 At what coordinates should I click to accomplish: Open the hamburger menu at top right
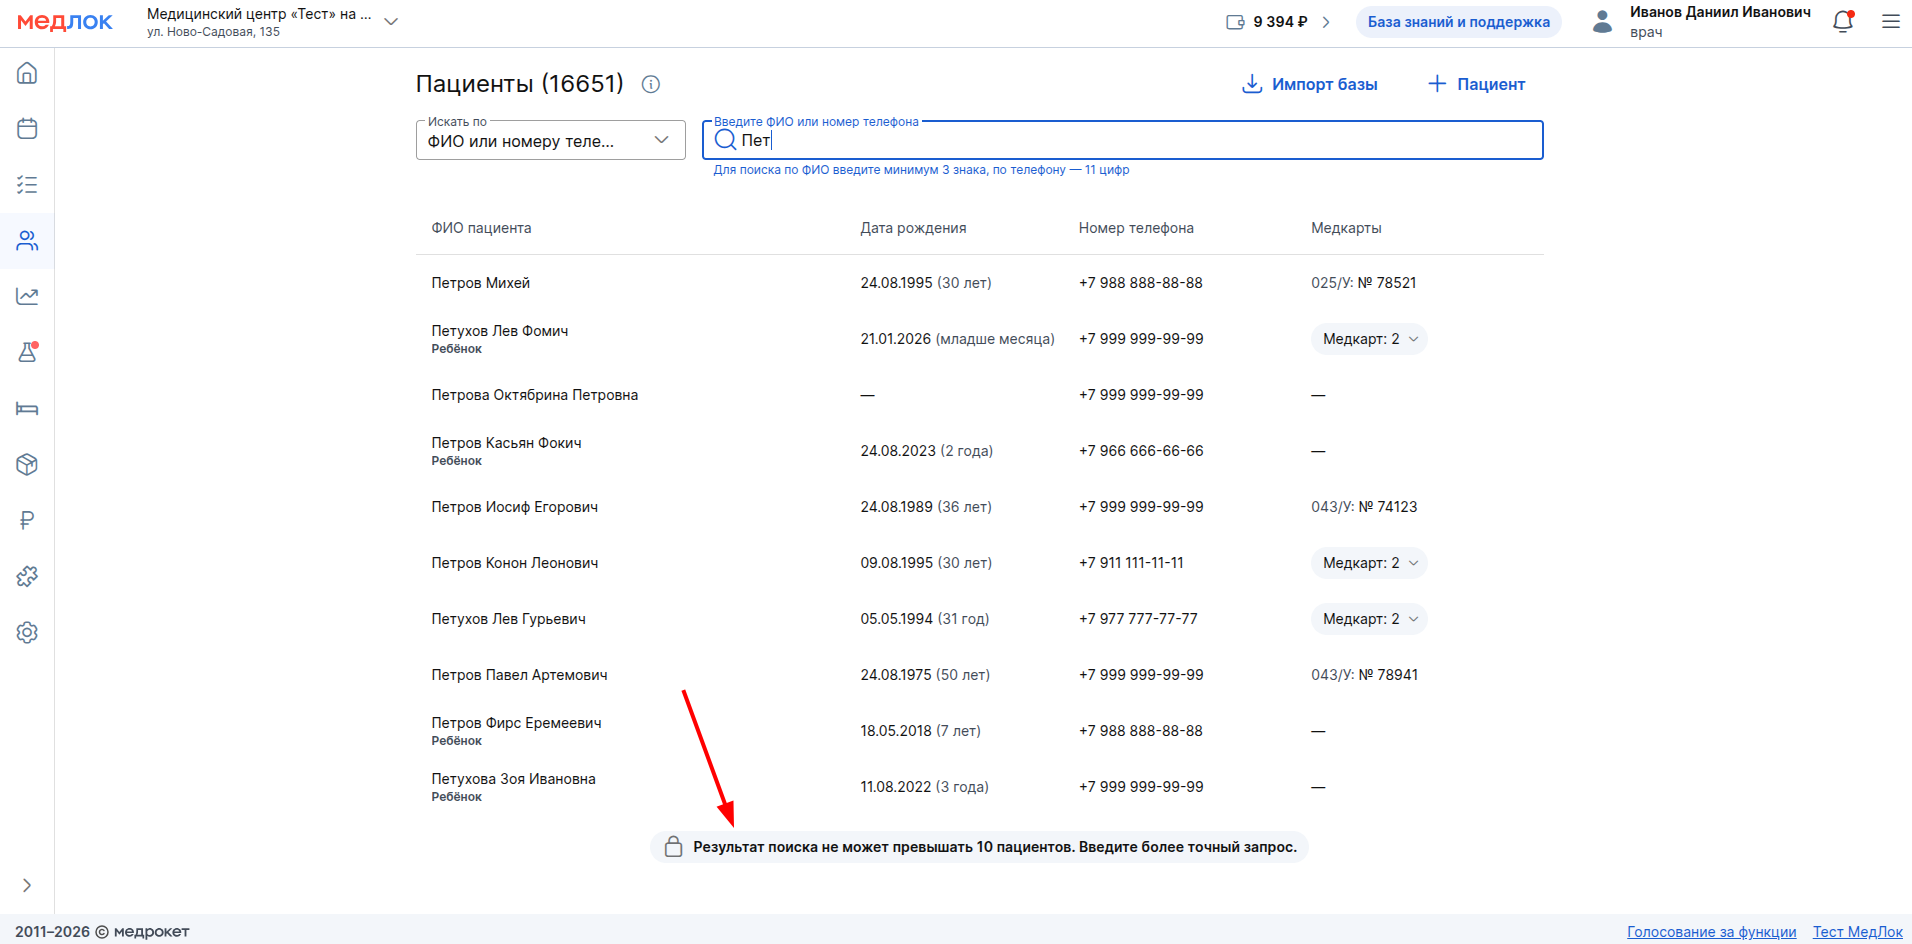click(x=1890, y=22)
